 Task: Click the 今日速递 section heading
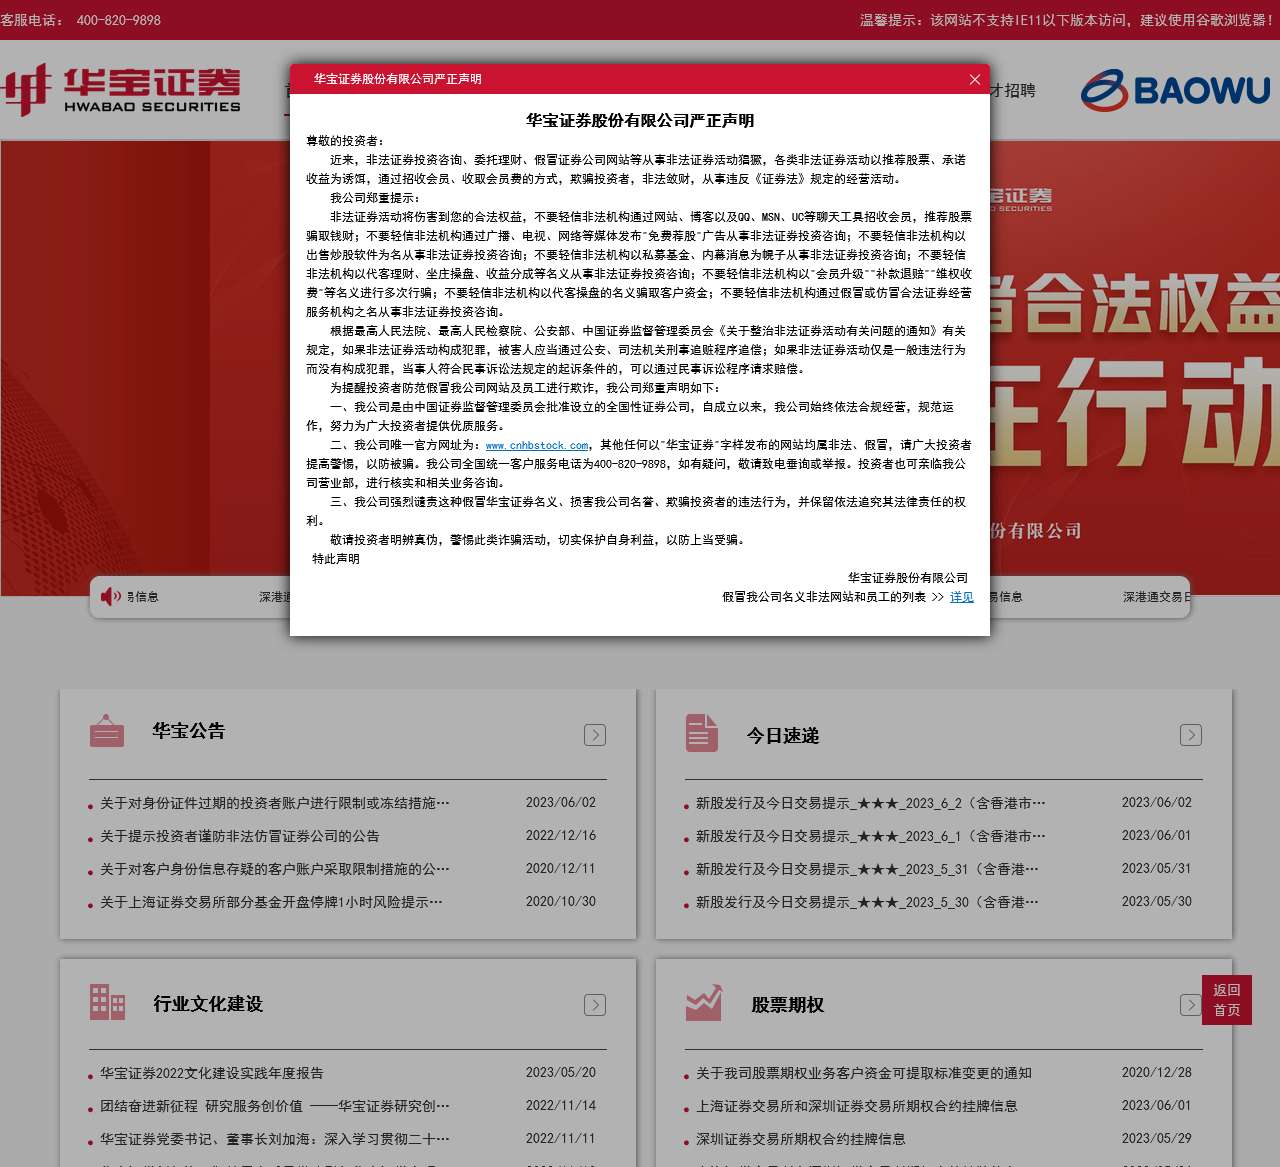tap(783, 736)
